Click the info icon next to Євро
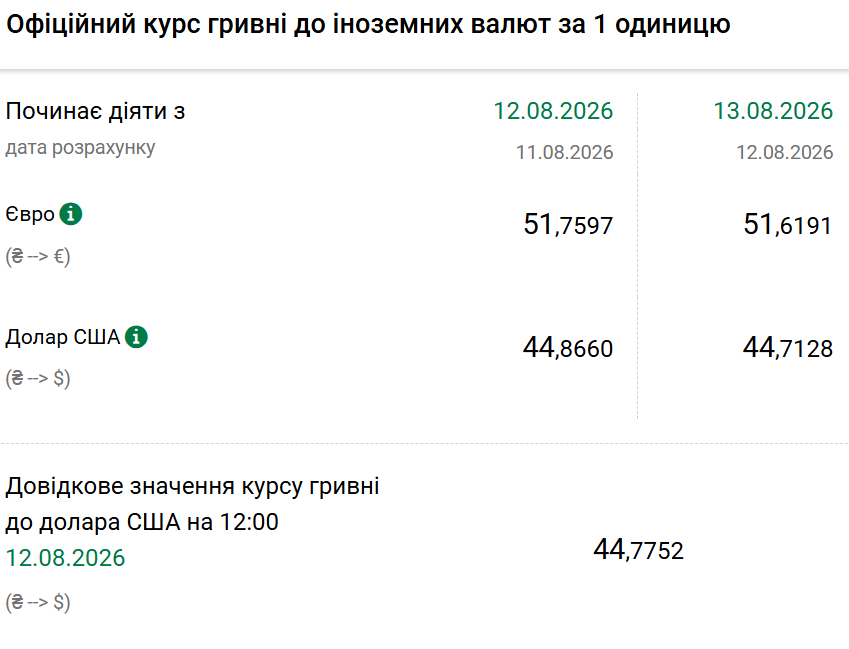 point(71,214)
